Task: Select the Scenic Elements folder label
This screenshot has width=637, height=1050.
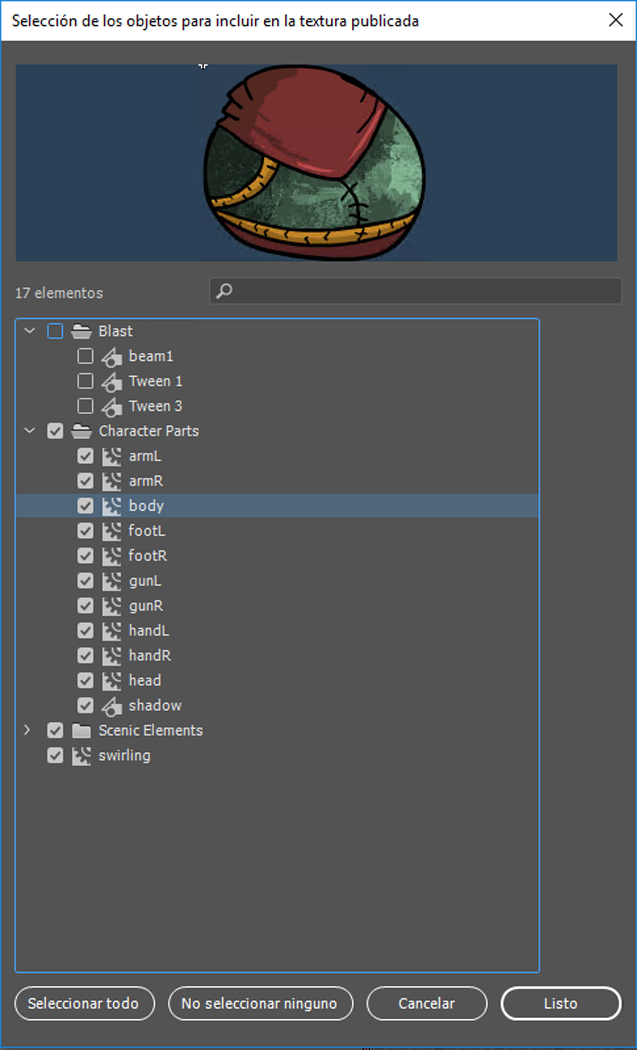Action: click(151, 731)
